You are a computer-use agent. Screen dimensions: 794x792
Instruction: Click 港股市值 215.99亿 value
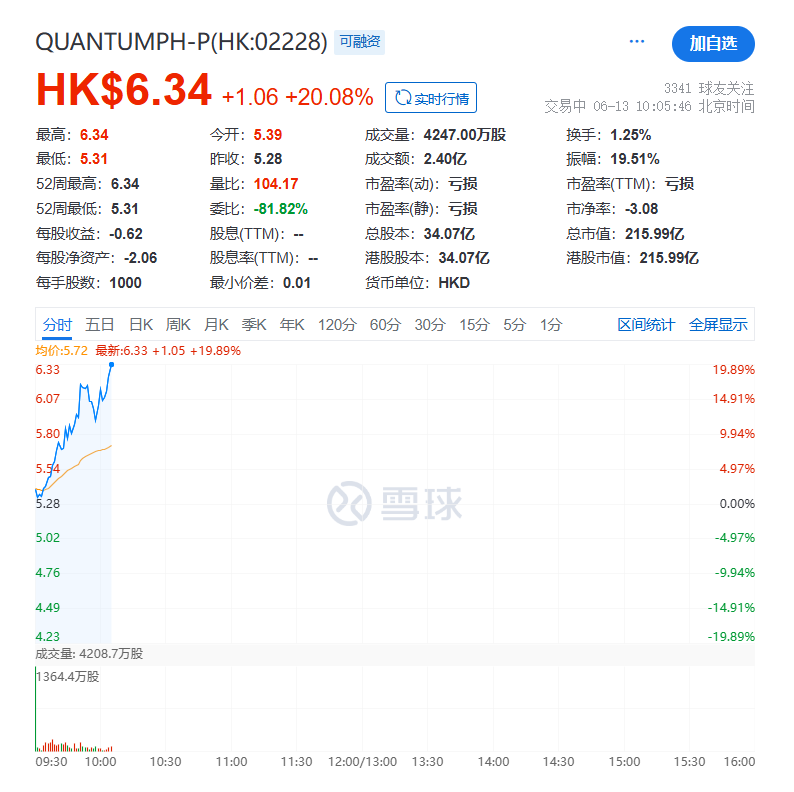click(x=669, y=258)
